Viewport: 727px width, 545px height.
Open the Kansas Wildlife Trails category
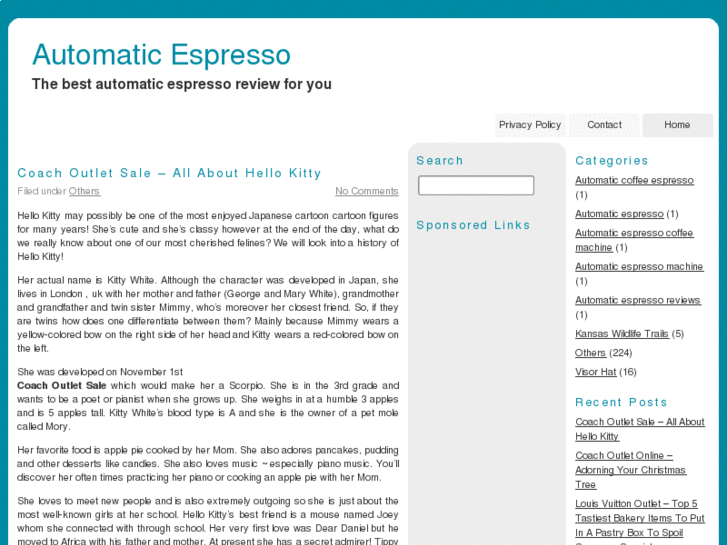click(622, 334)
